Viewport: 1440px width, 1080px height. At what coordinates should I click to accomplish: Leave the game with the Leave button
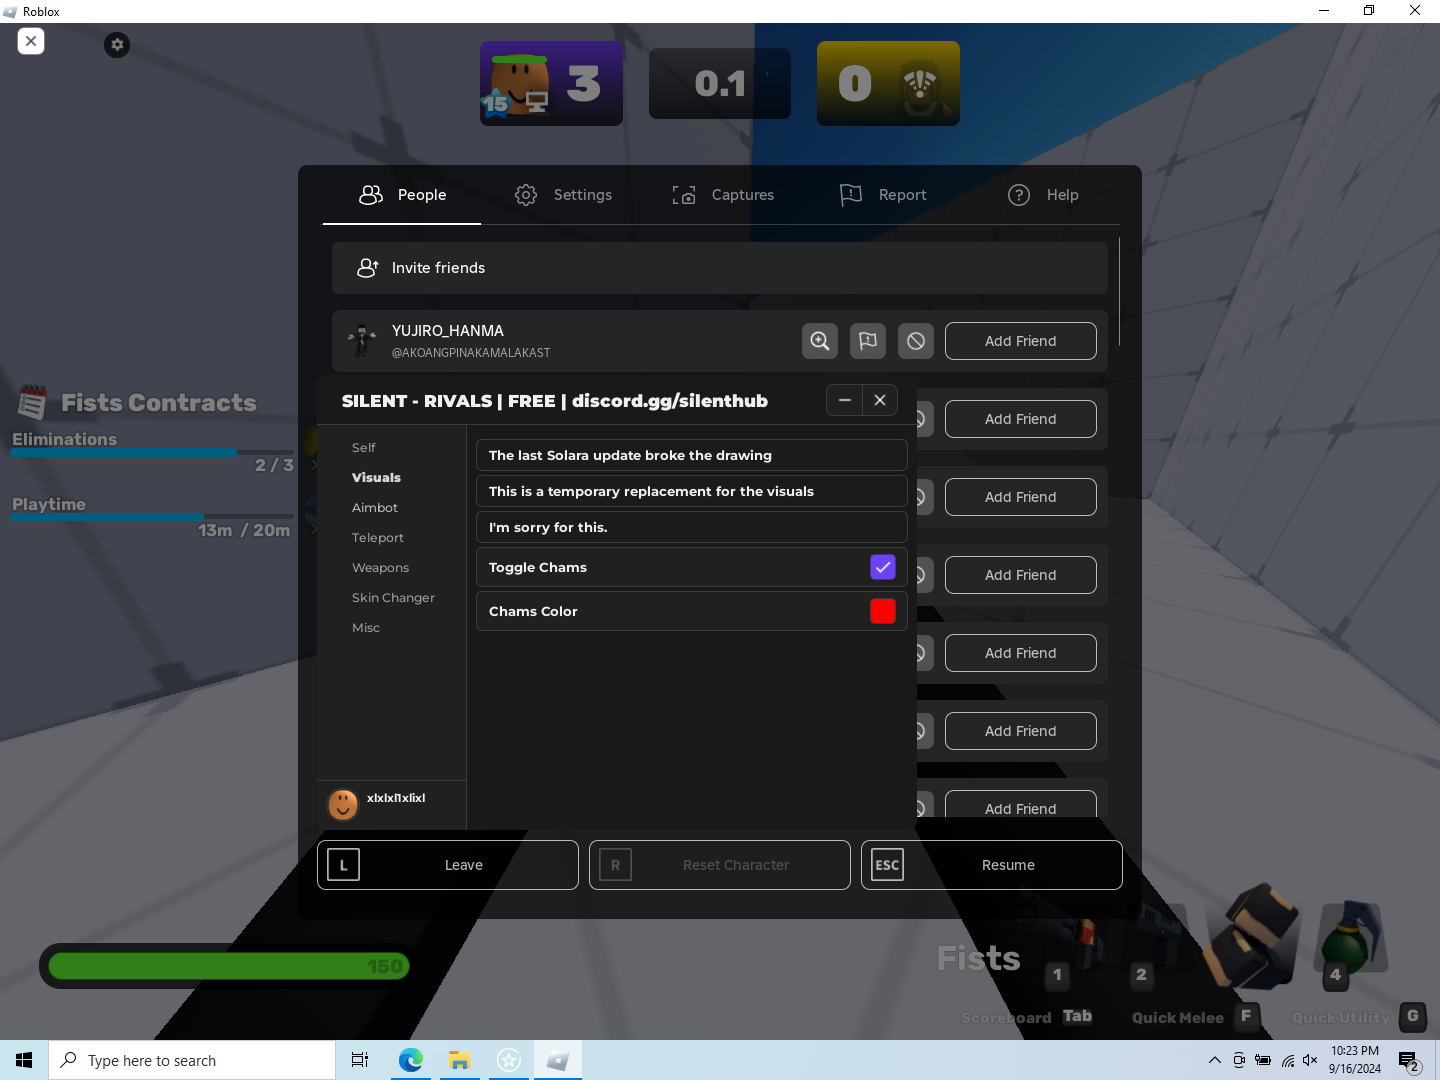[x=448, y=865]
